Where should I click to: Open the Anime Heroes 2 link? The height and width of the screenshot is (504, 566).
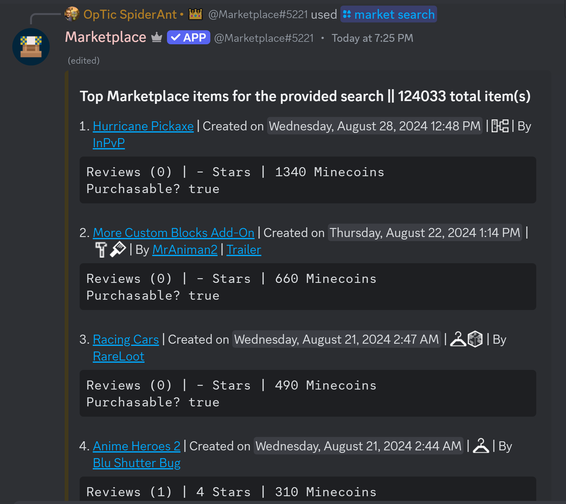point(136,446)
